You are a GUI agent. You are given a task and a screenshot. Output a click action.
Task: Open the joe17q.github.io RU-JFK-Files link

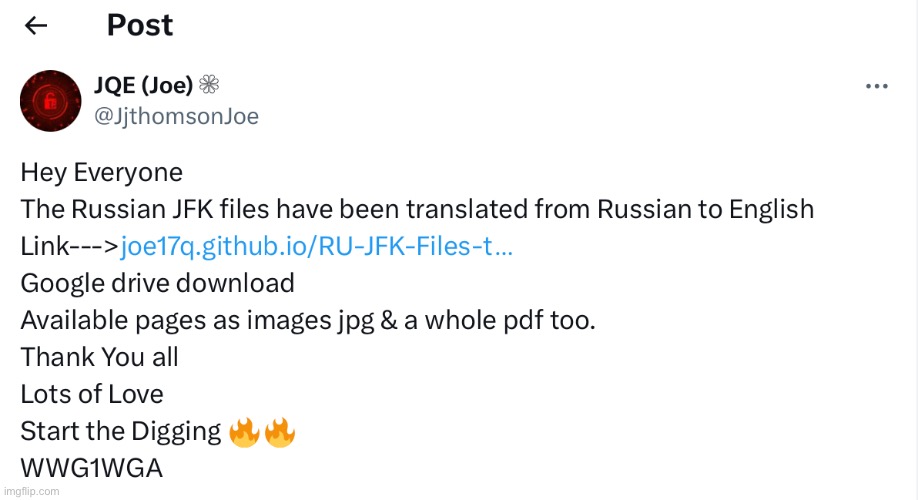[x=316, y=247]
